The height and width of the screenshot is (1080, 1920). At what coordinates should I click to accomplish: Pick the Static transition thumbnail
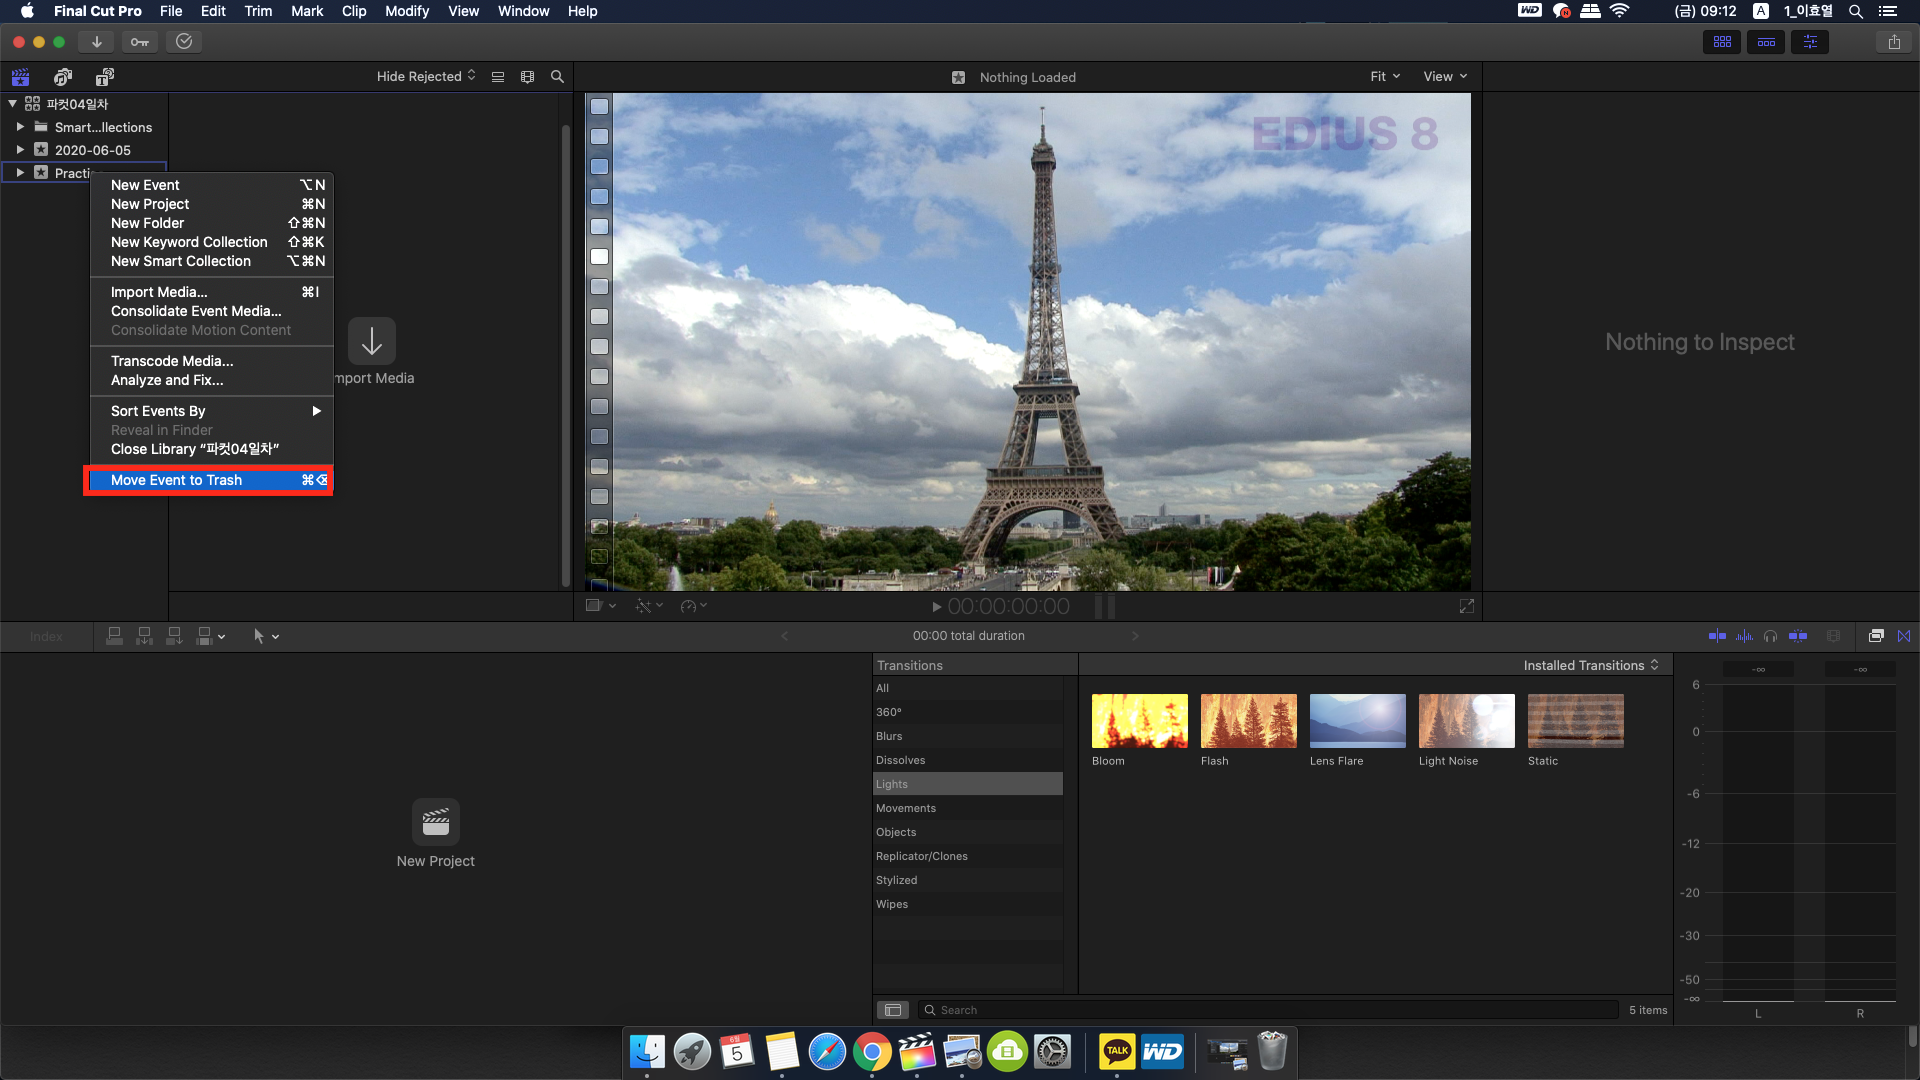click(x=1576, y=721)
